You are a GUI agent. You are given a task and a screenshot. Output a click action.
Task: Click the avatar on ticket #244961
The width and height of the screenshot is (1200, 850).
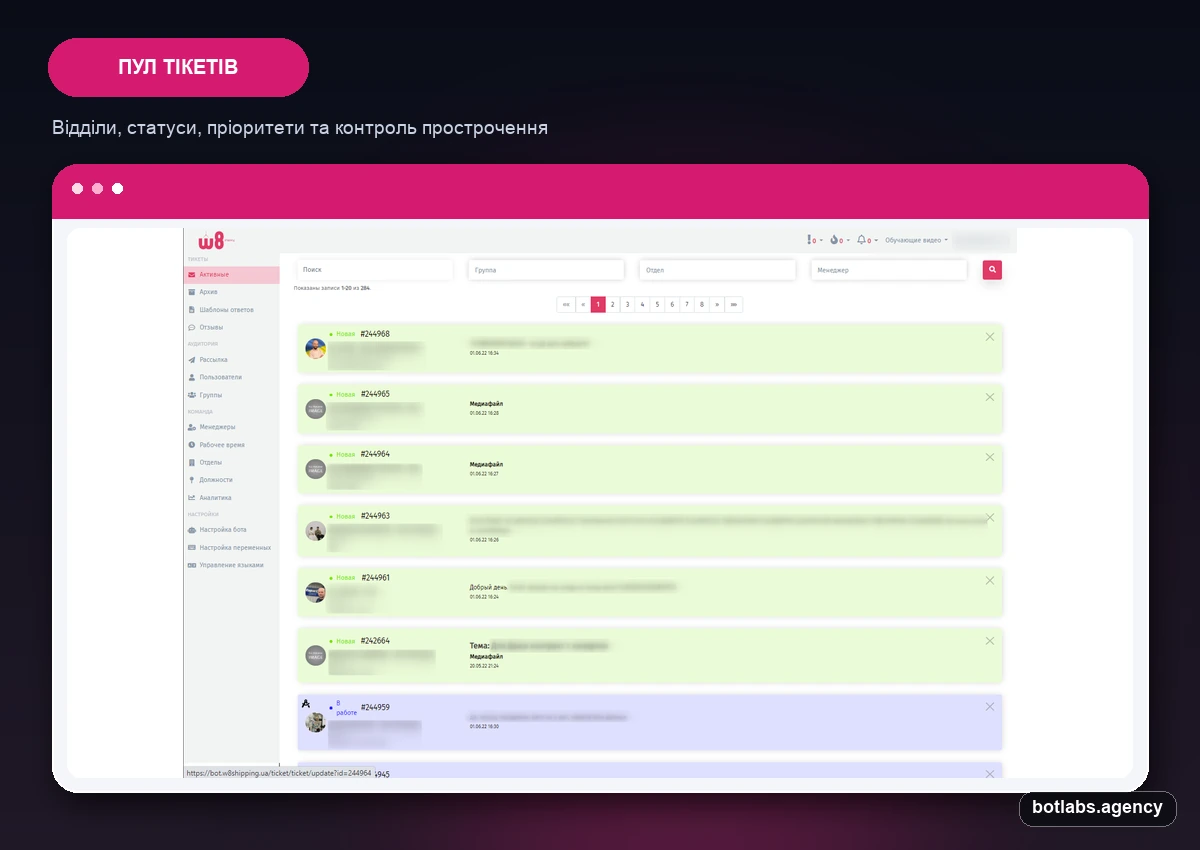click(315, 592)
